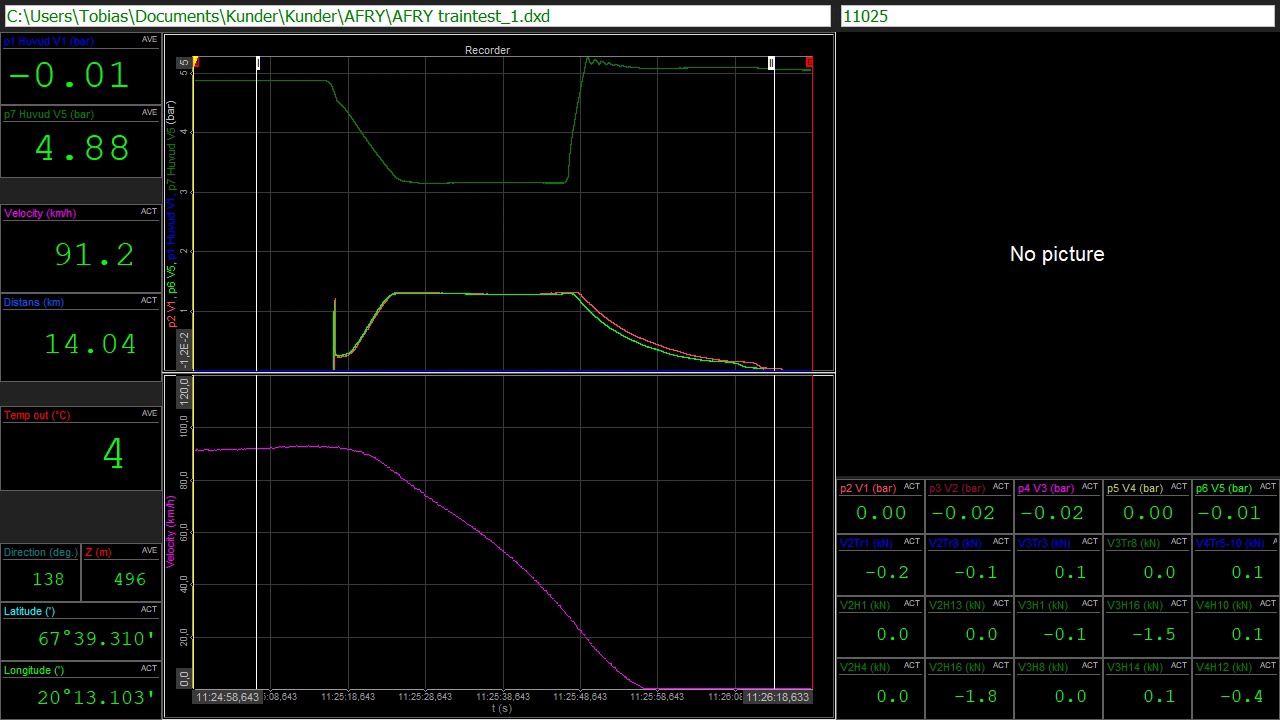Image resolution: width=1280 pixels, height=720 pixels.
Task: Select the V2H16 (kN) meter showing -1.8
Action: click(969, 688)
